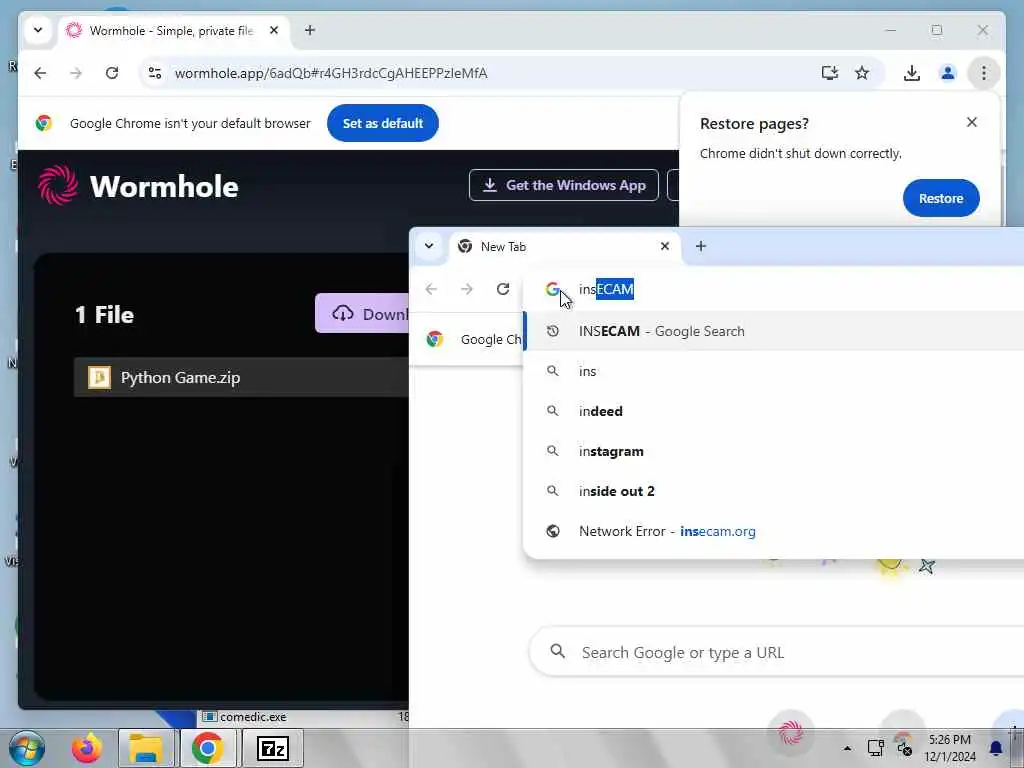Select the 'instagram' search suggestion
Viewport: 1024px width, 768px height.
[x=774, y=451]
